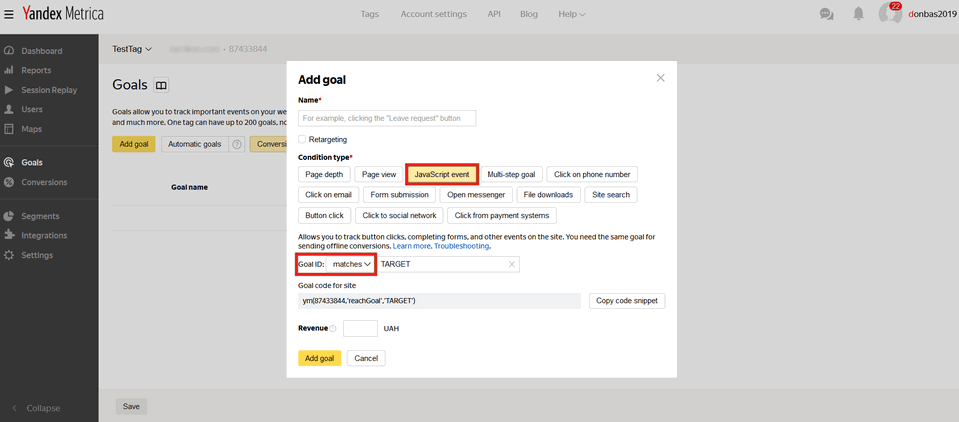Open Blog in top navigation
This screenshot has width=959, height=422.
pos(529,14)
